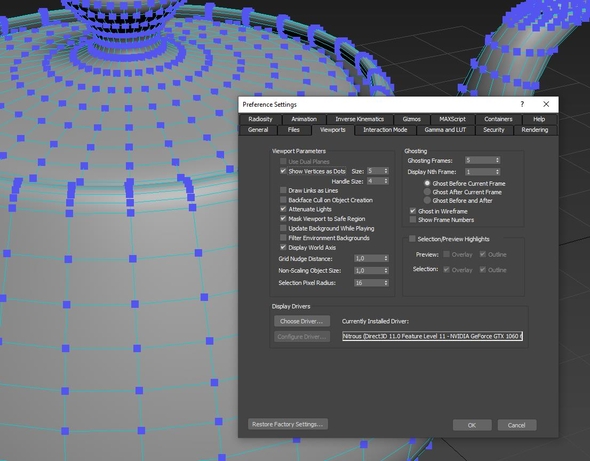The image size is (590, 461).
Task: Click the help question mark icon
Action: pyautogui.click(x=522, y=104)
